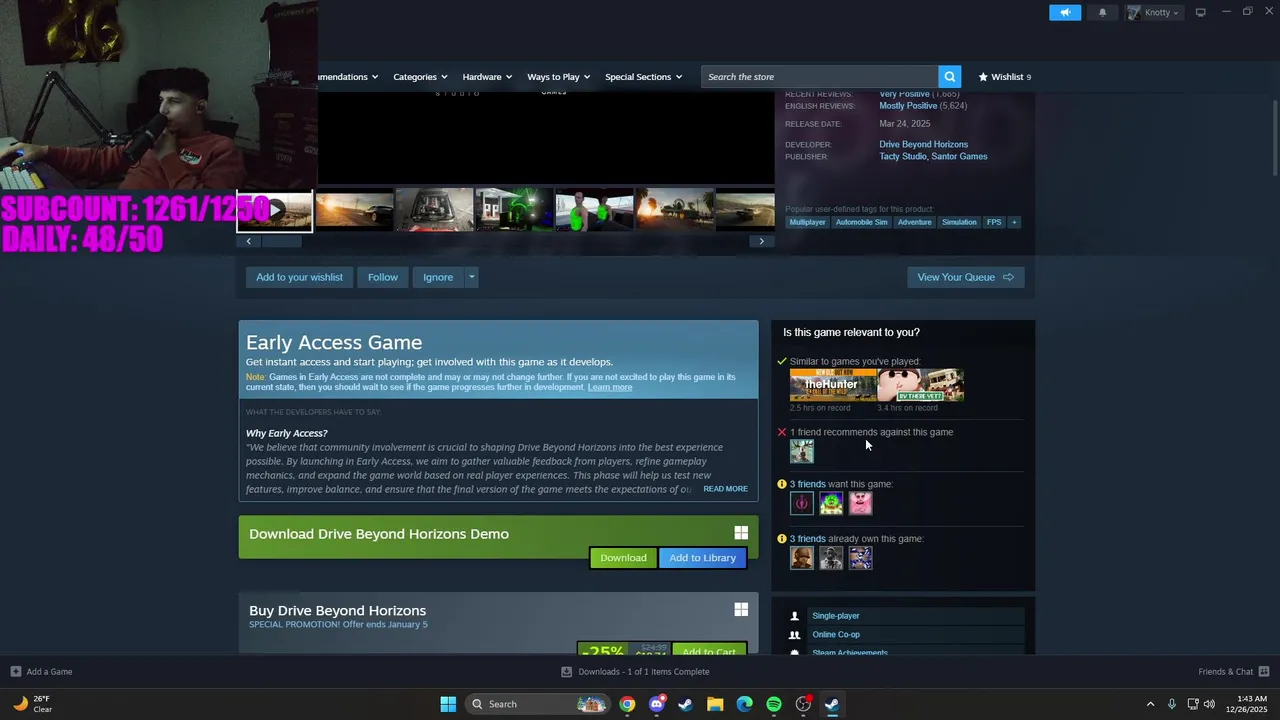Click the Automobile Sim tag

point(861,222)
